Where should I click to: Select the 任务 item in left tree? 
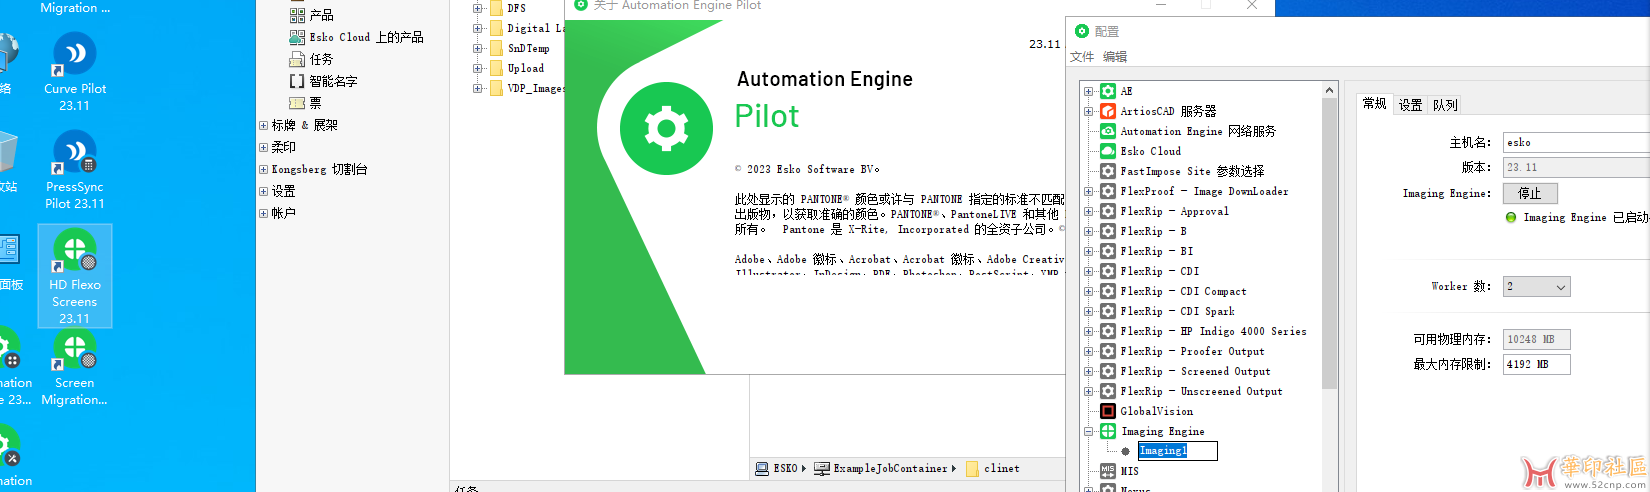click(x=321, y=59)
